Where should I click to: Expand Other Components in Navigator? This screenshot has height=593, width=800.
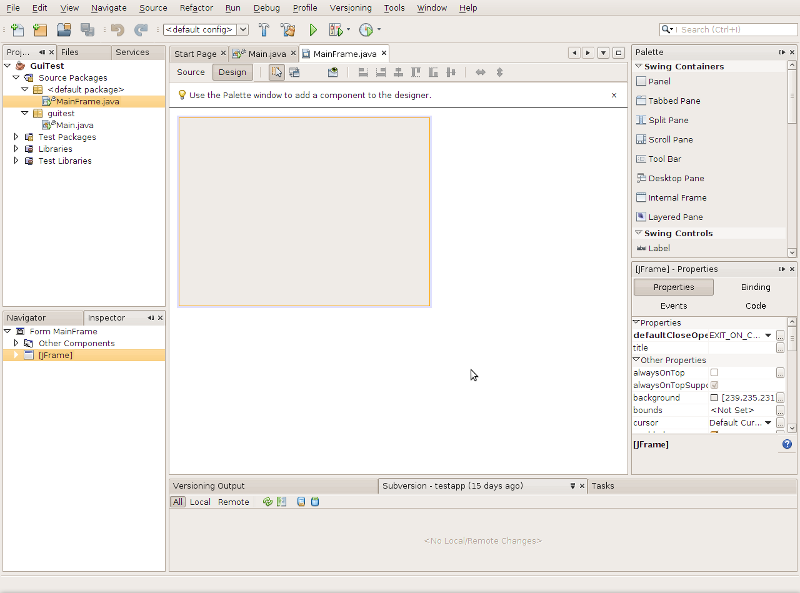pyautogui.click(x=16, y=343)
